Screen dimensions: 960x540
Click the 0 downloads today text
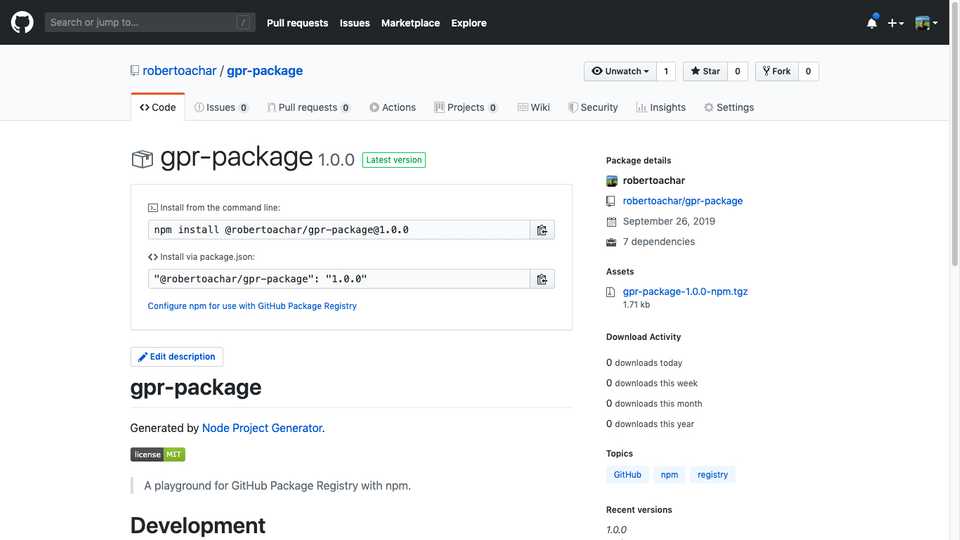[644, 362]
